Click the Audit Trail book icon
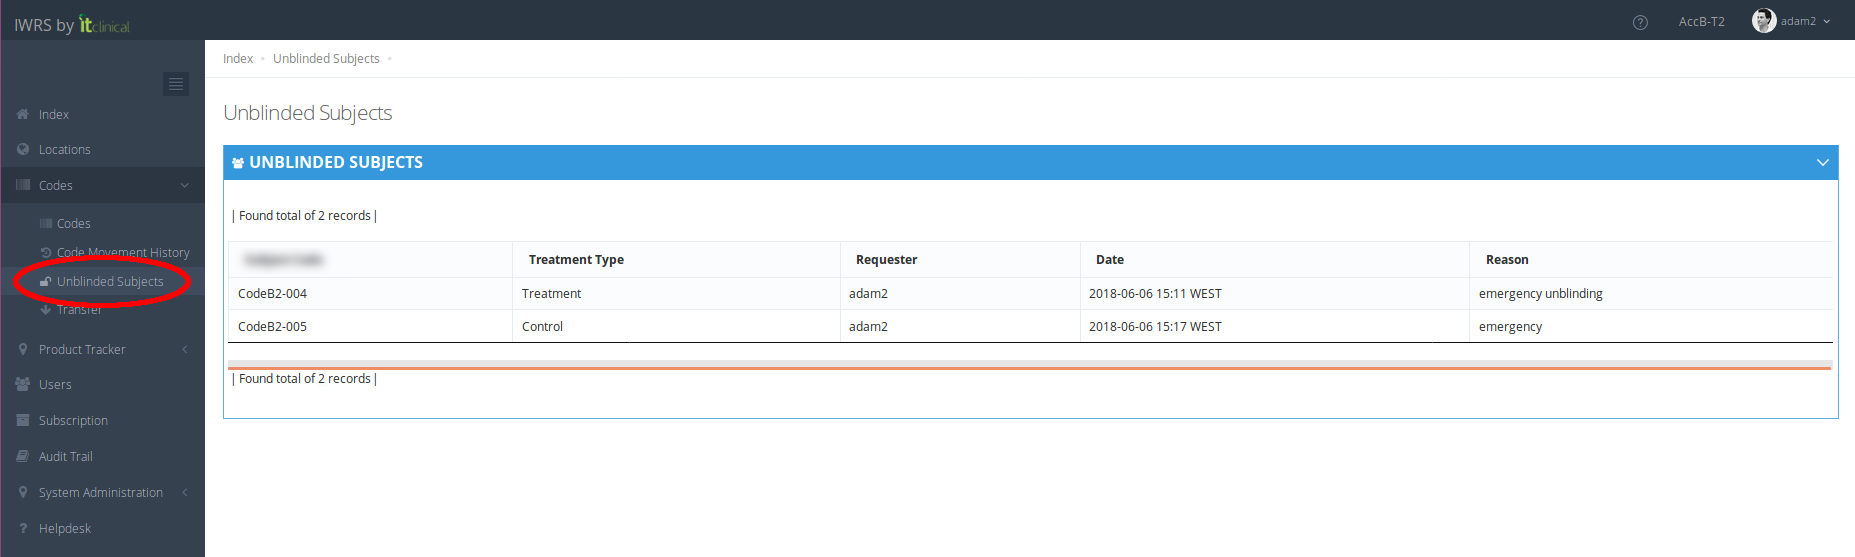The image size is (1855, 557). click(22, 456)
